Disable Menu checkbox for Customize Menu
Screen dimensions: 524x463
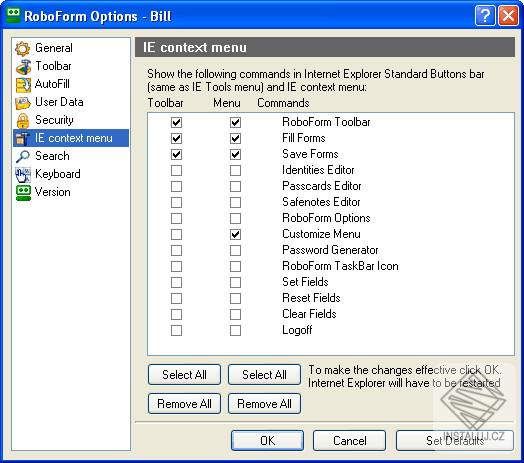pos(235,234)
